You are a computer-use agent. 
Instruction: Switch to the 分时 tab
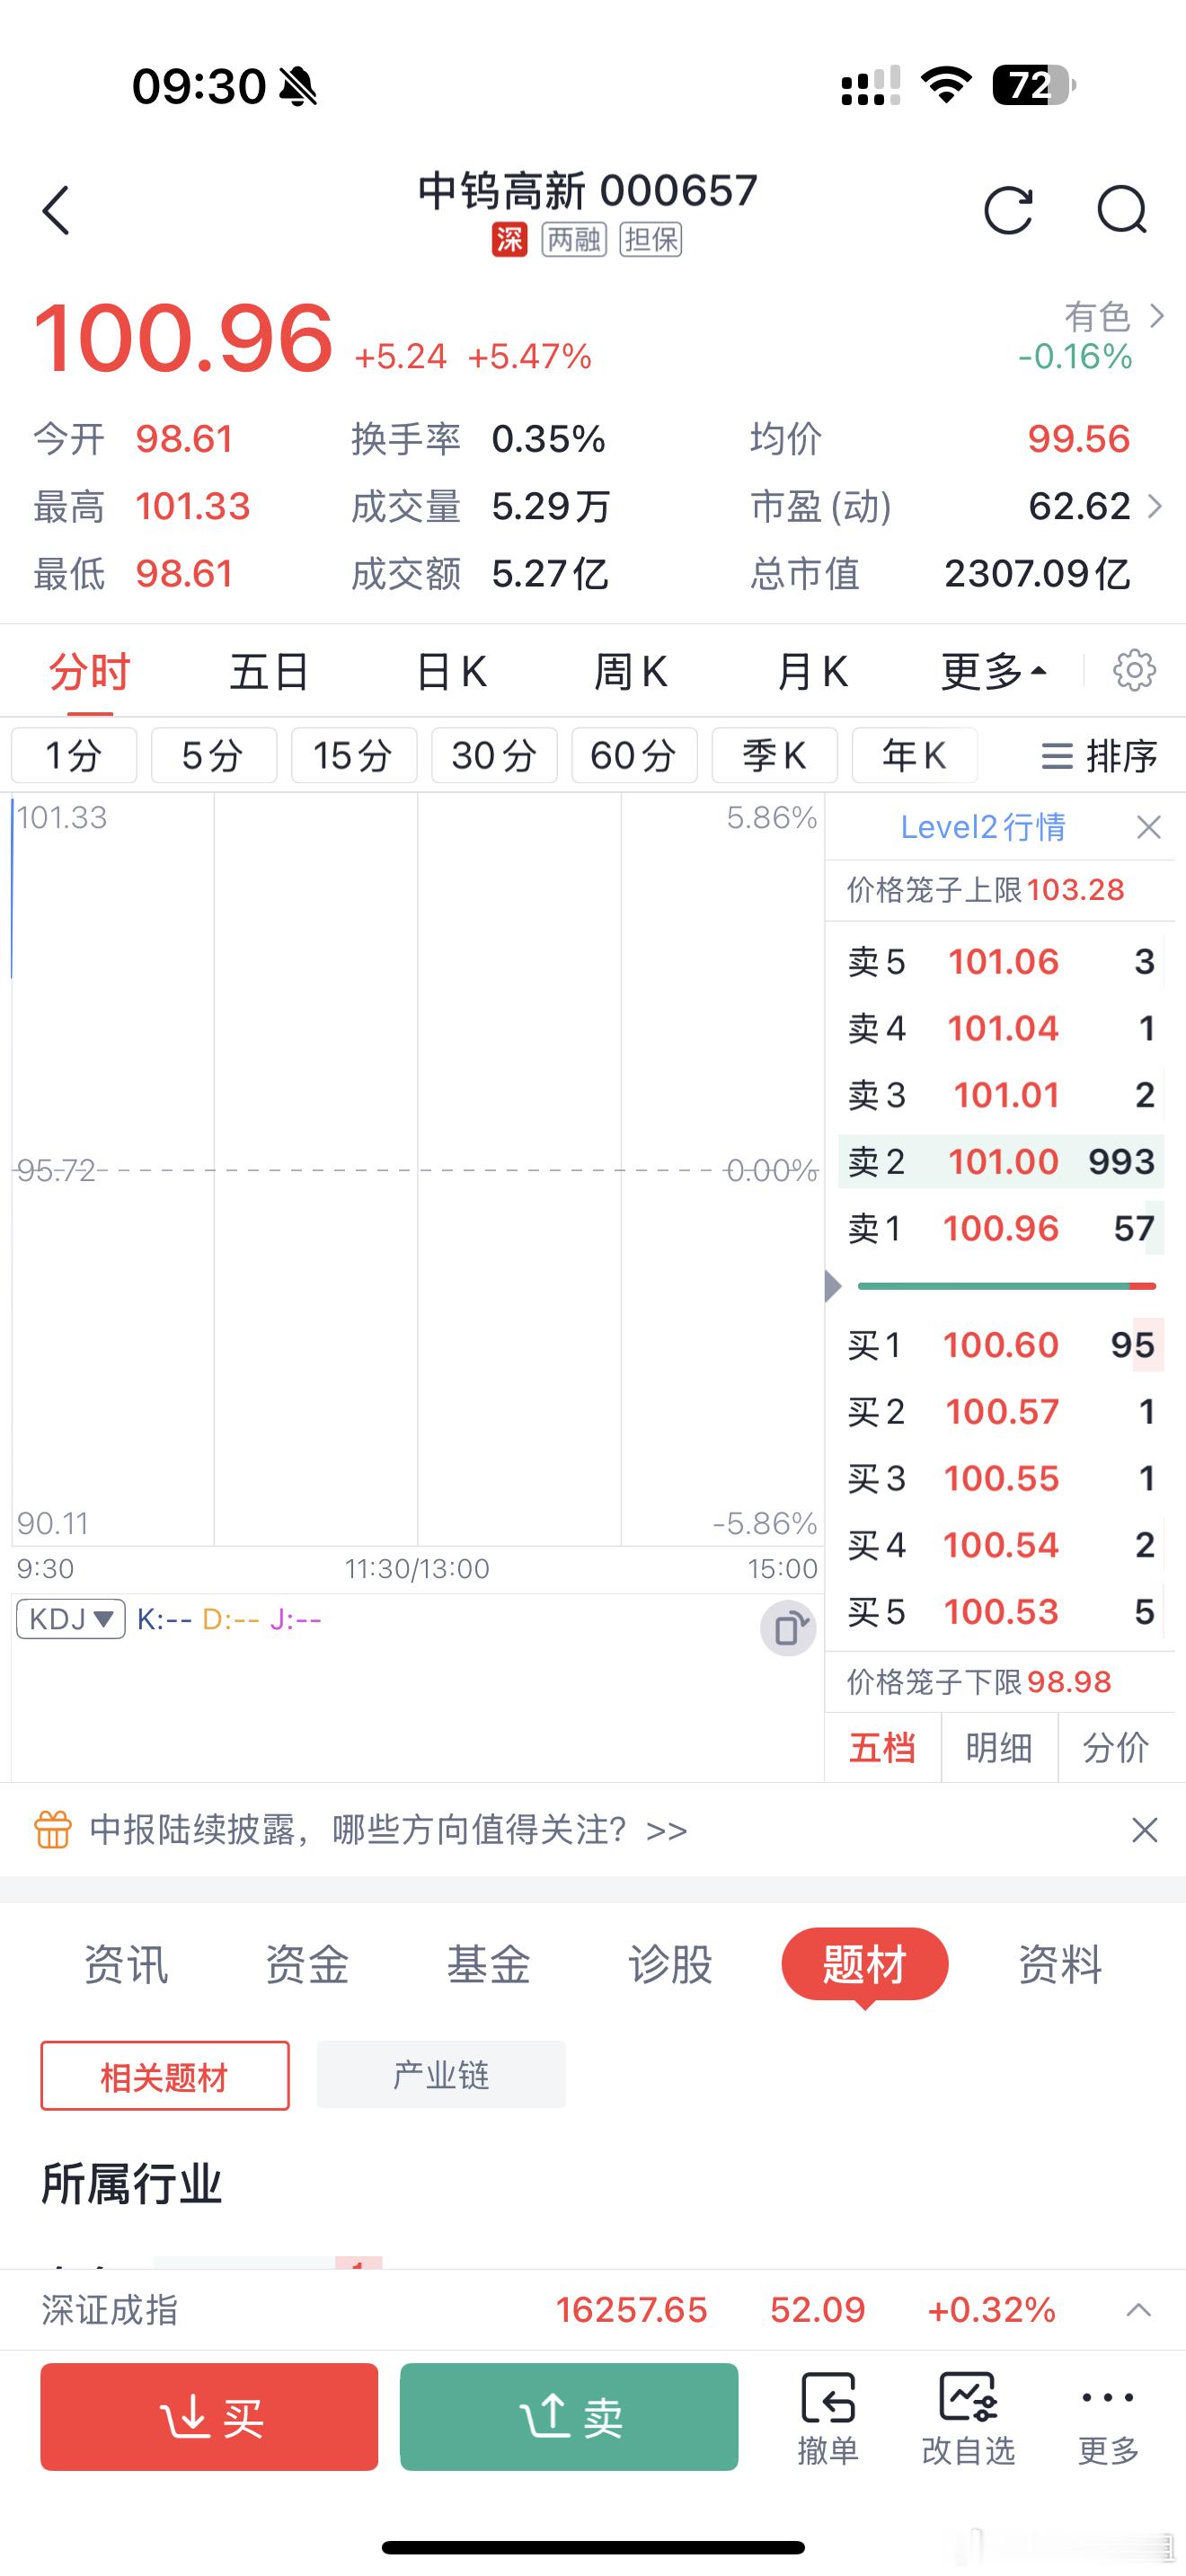(x=90, y=671)
